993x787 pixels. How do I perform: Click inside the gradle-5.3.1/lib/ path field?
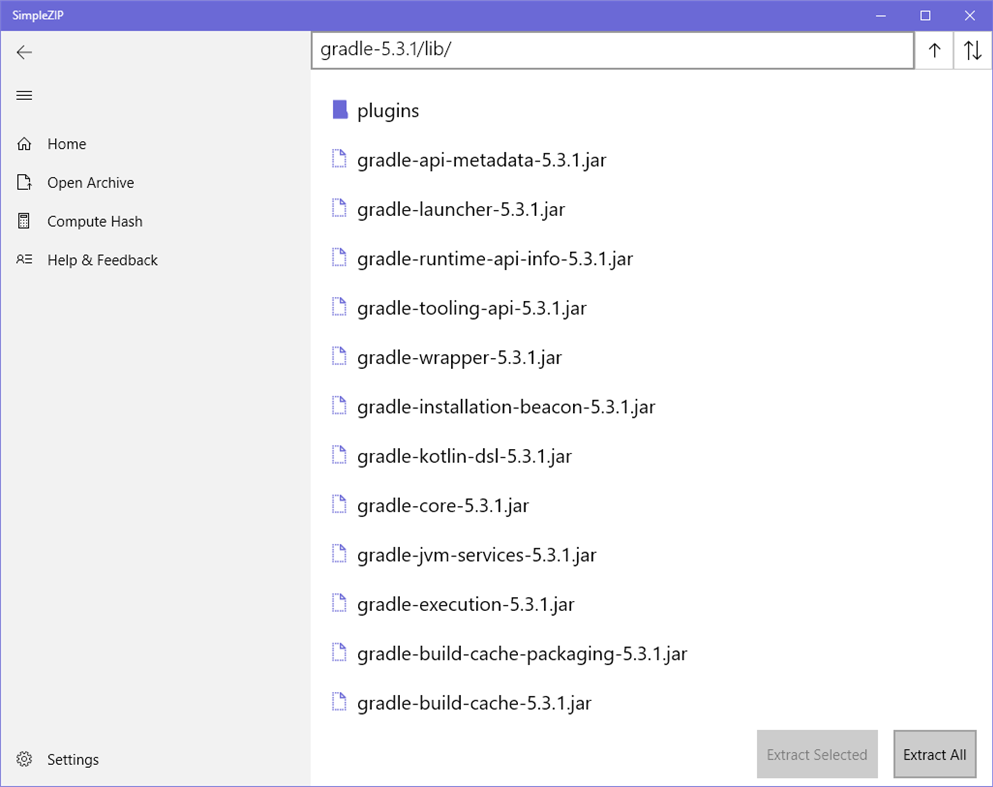(612, 50)
